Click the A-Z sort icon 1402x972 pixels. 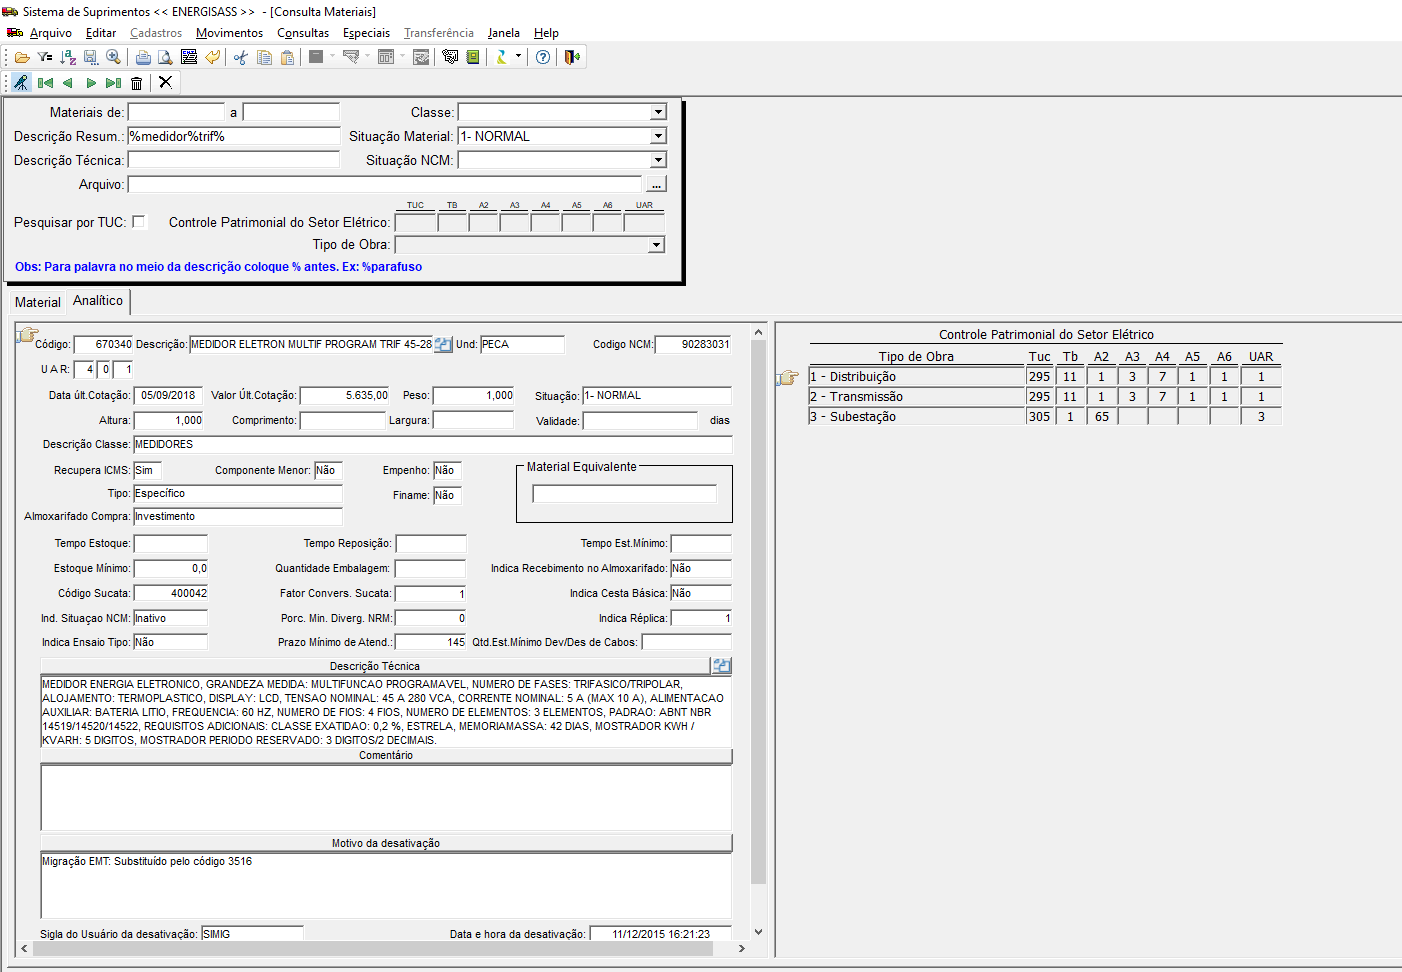[x=68, y=57]
